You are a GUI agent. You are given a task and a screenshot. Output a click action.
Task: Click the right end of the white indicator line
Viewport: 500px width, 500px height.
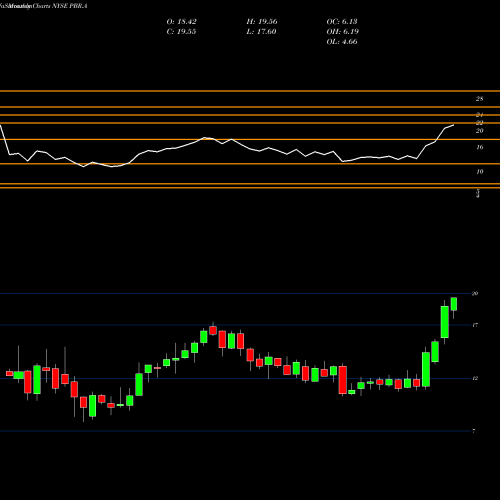click(453, 125)
